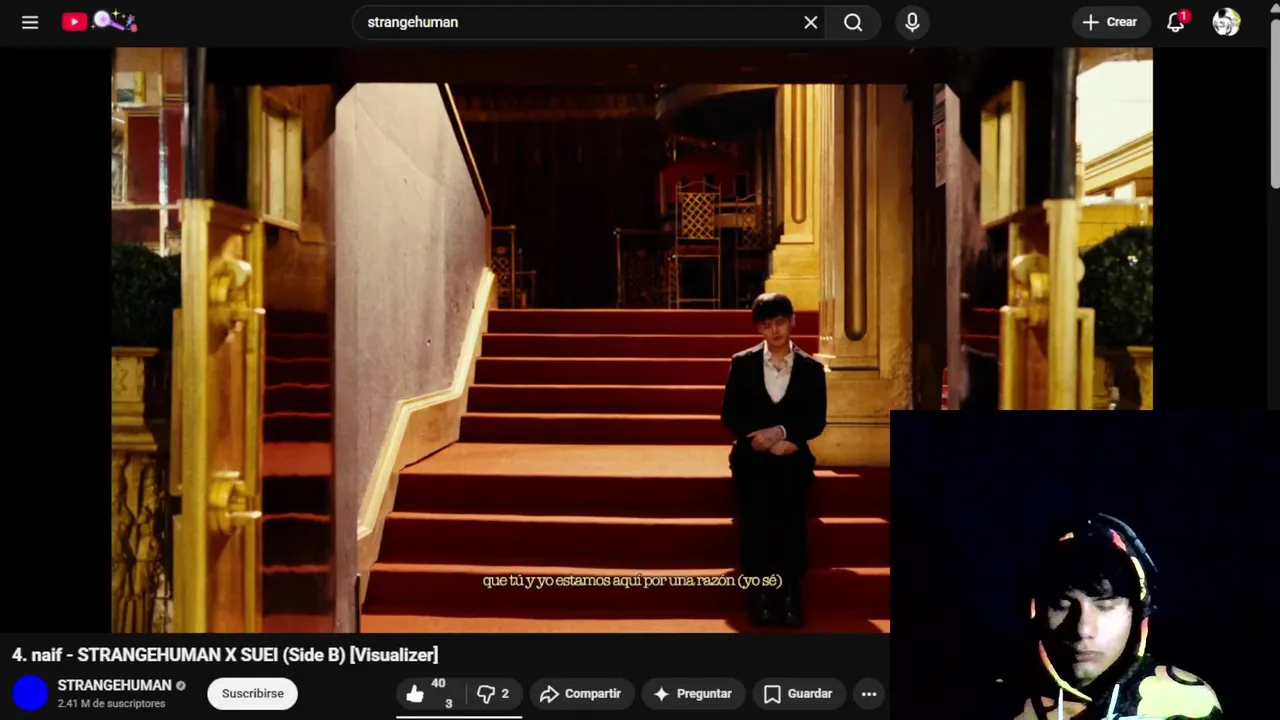The image size is (1280, 720).
Task: Open the notifications bell
Action: click(x=1176, y=22)
